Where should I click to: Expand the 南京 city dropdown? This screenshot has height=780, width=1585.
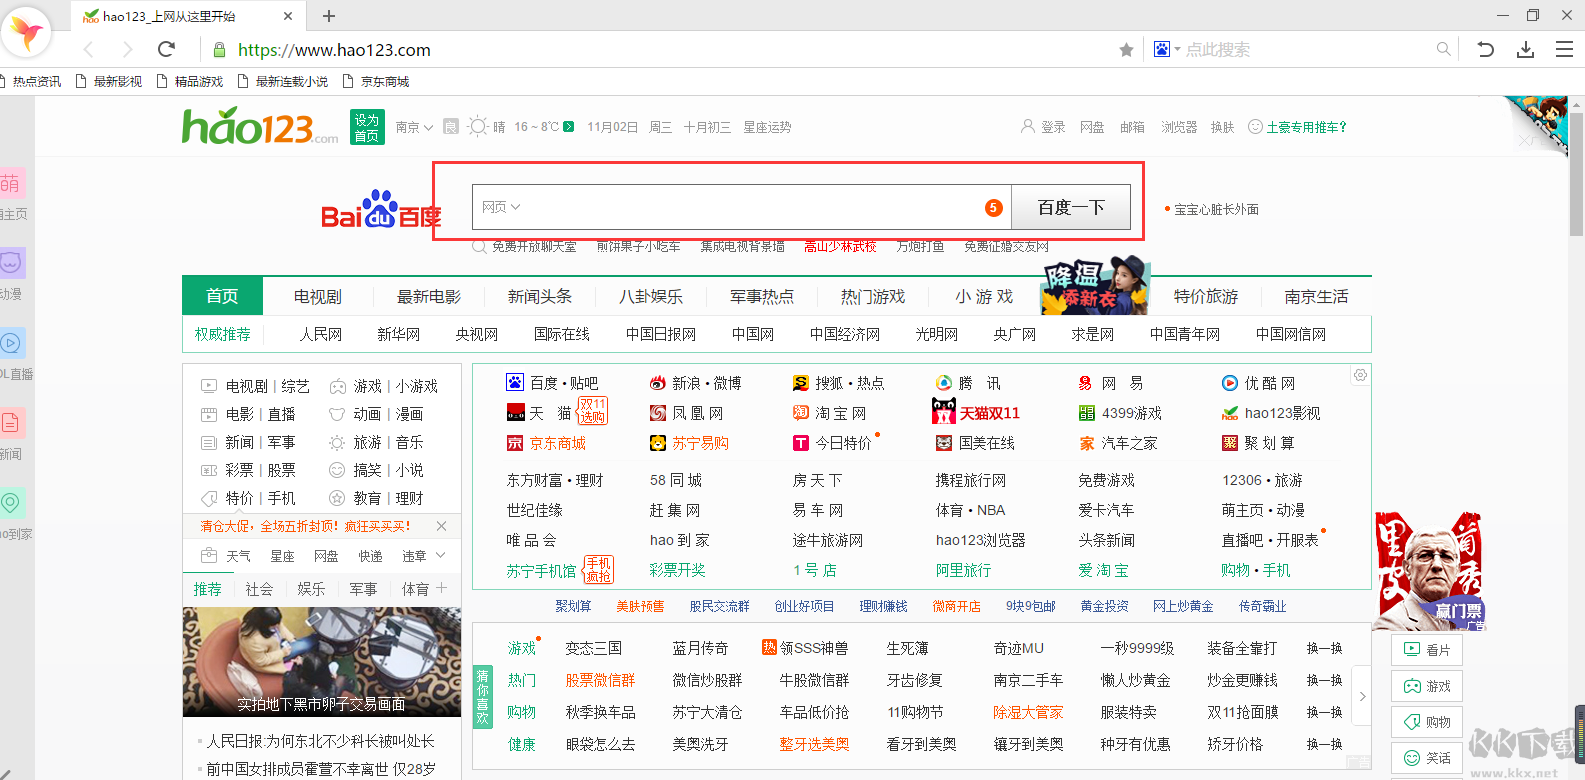[x=414, y=127]
